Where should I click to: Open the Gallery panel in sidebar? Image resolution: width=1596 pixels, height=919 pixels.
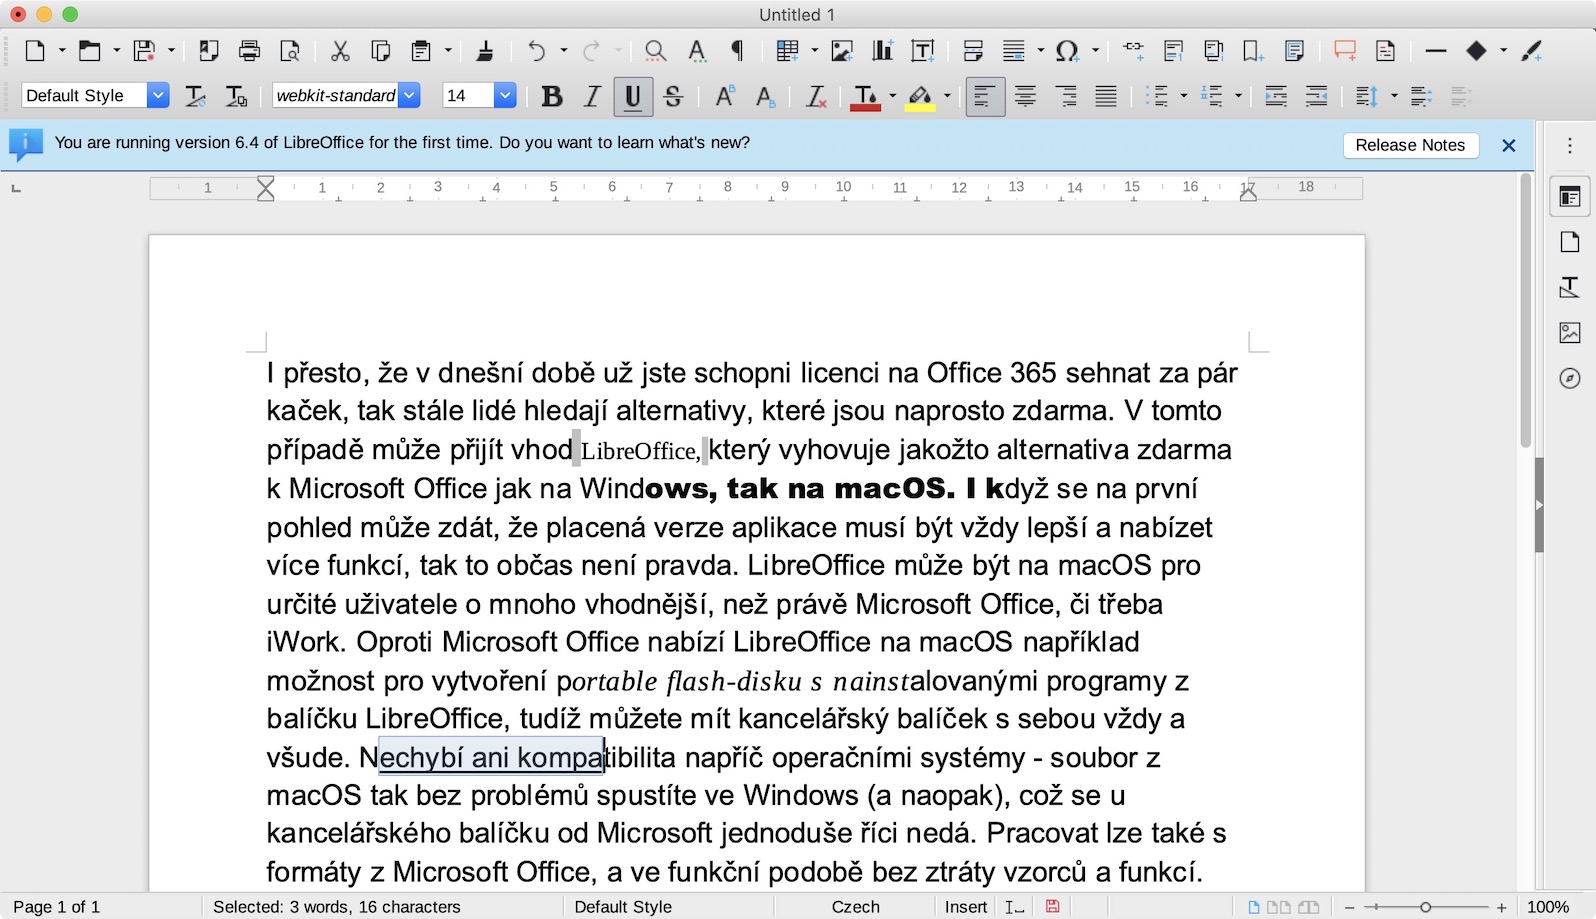(1570, 333)
